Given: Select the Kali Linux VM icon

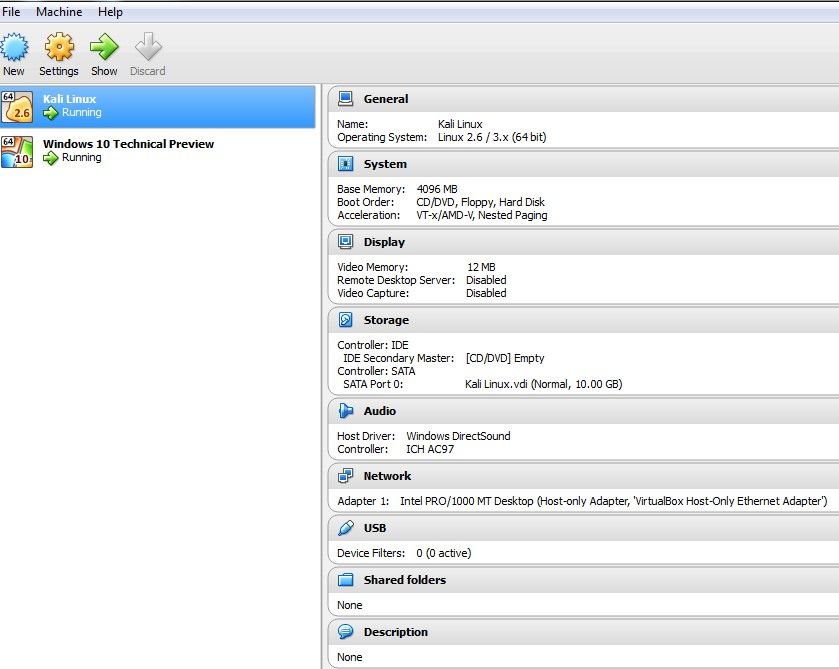Looking at the screenshot, I should [x=17, y=107].
